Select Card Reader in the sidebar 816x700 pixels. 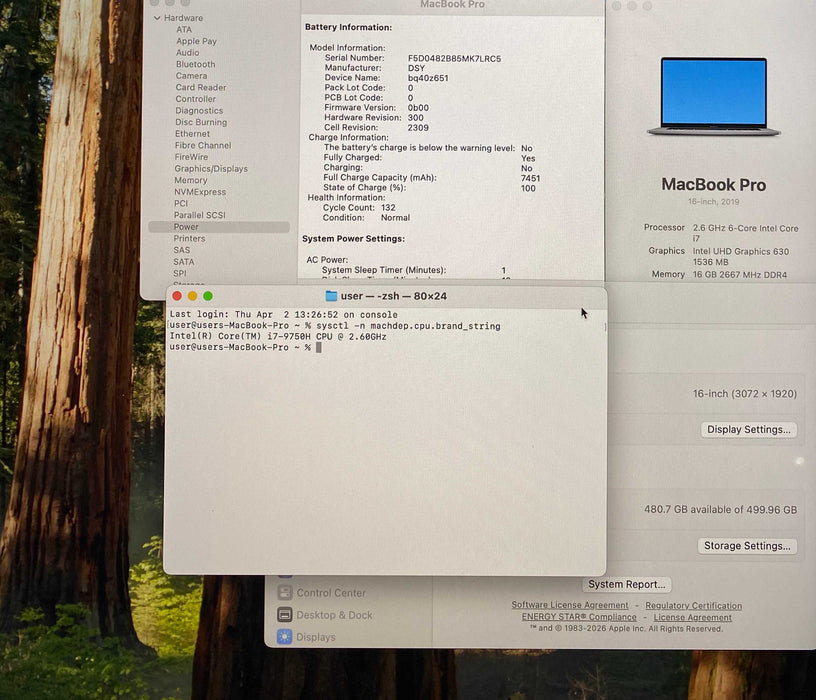200,87
